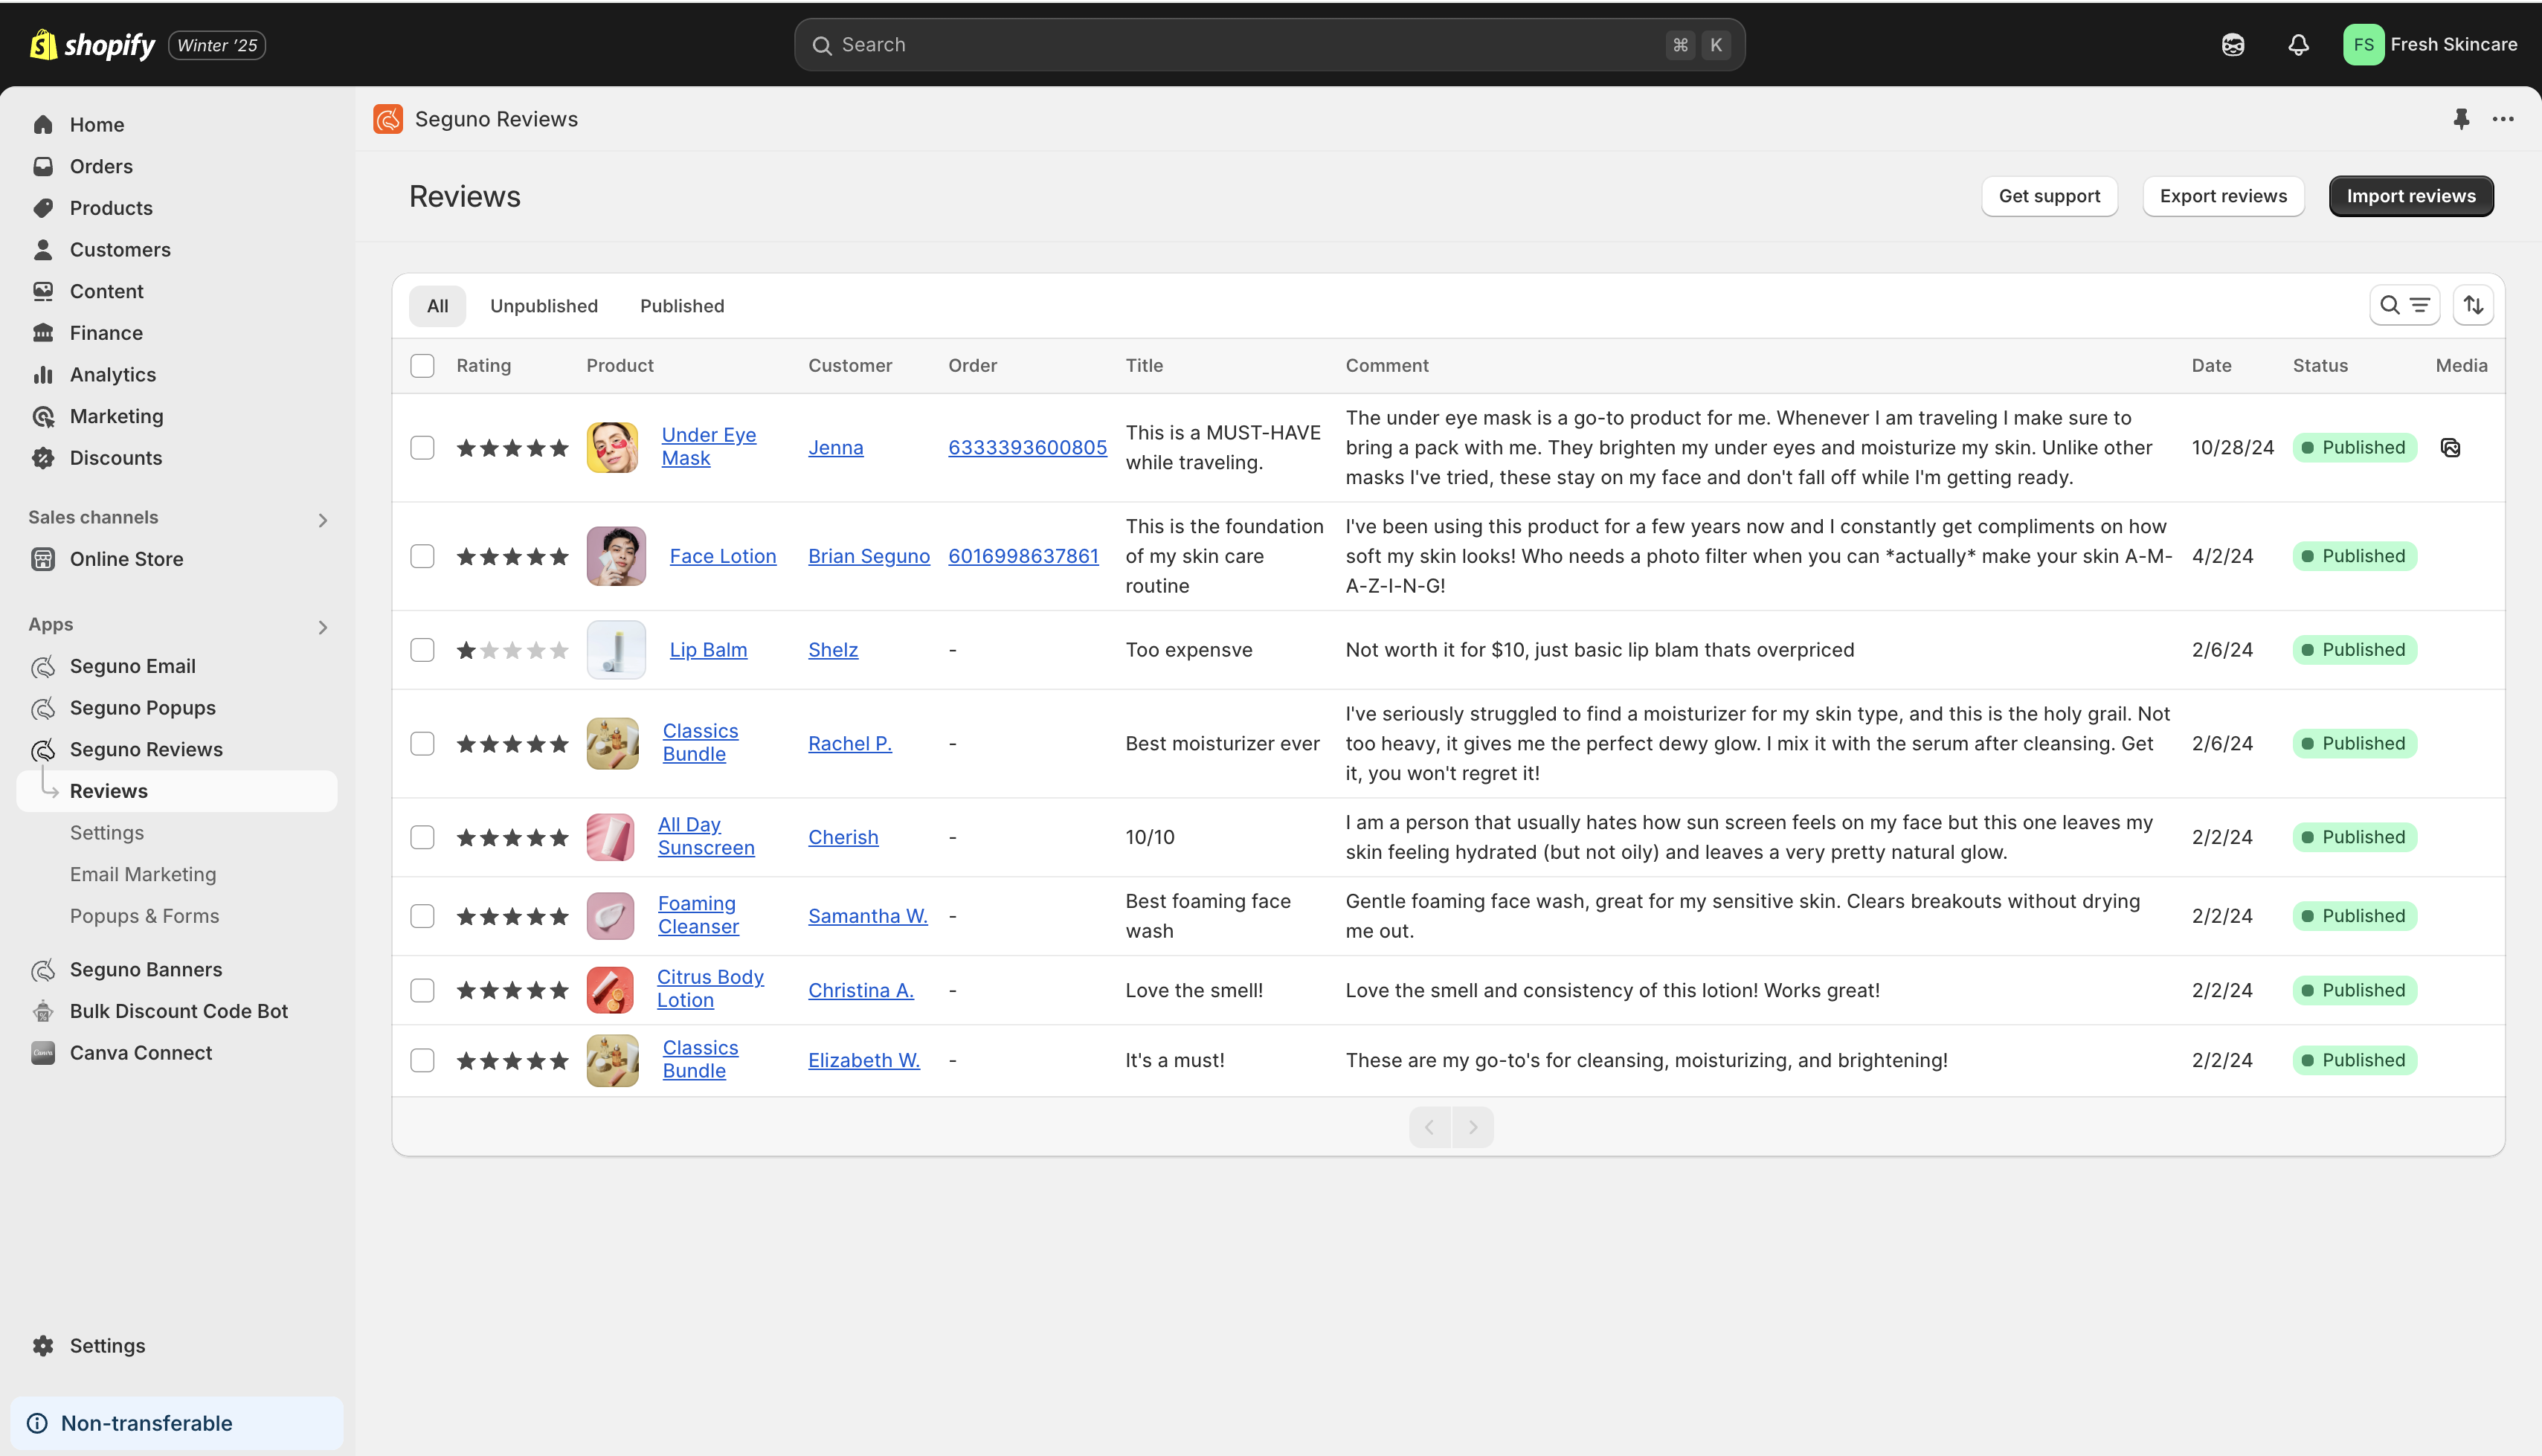2542x1456 pixels.
Task: Go to previous page of reviews
Action: [1430, 1127]
